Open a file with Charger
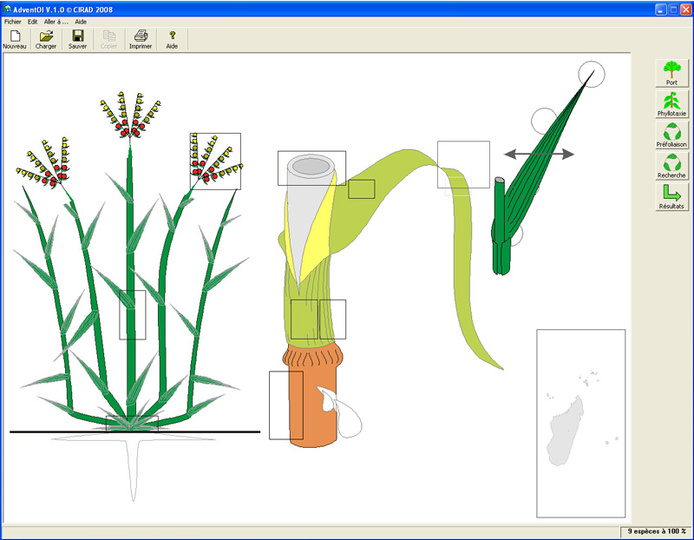This screenshot has width=694, height=540. pyautogui.click(x=46, y=39)
